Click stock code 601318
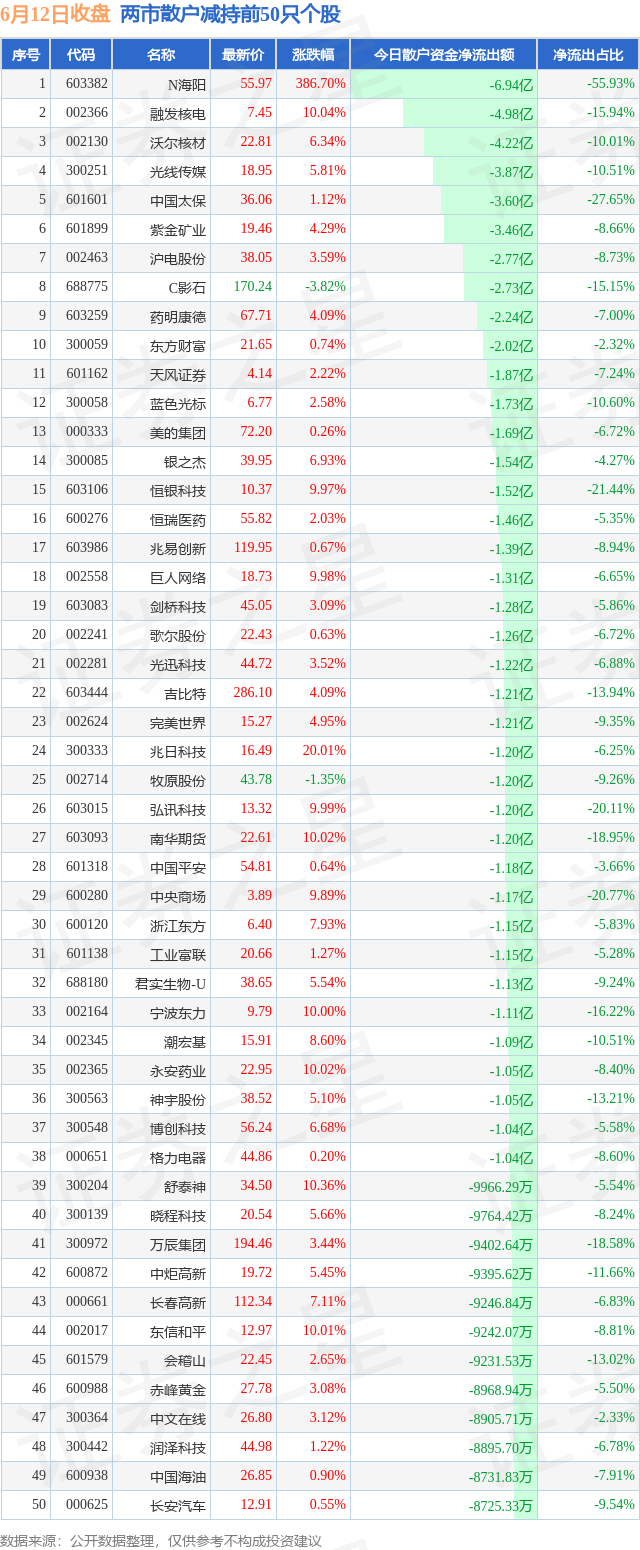 point(87,867)
